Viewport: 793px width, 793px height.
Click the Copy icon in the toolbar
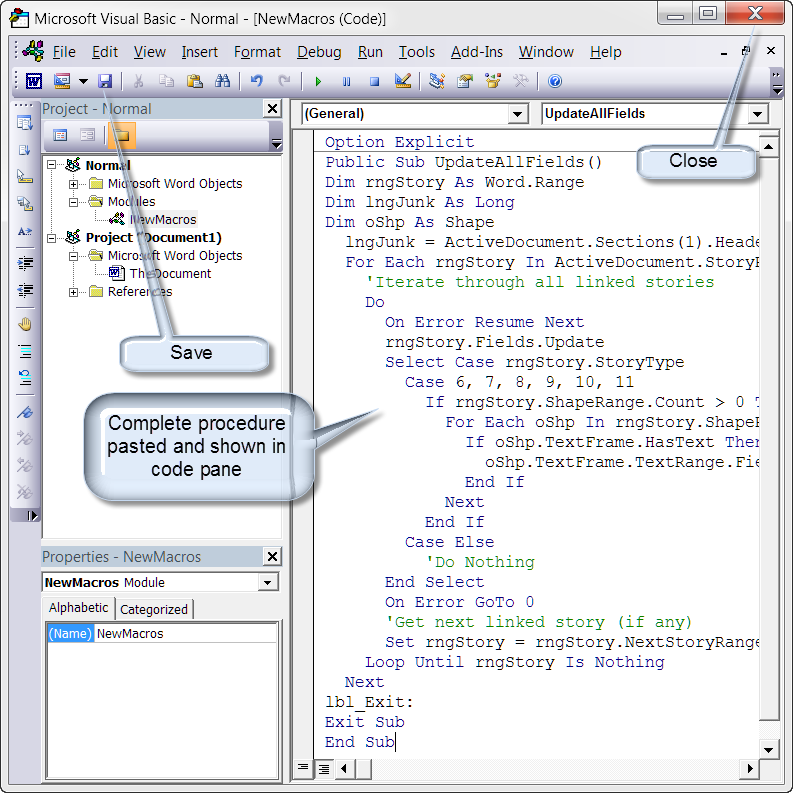(166, 81)
